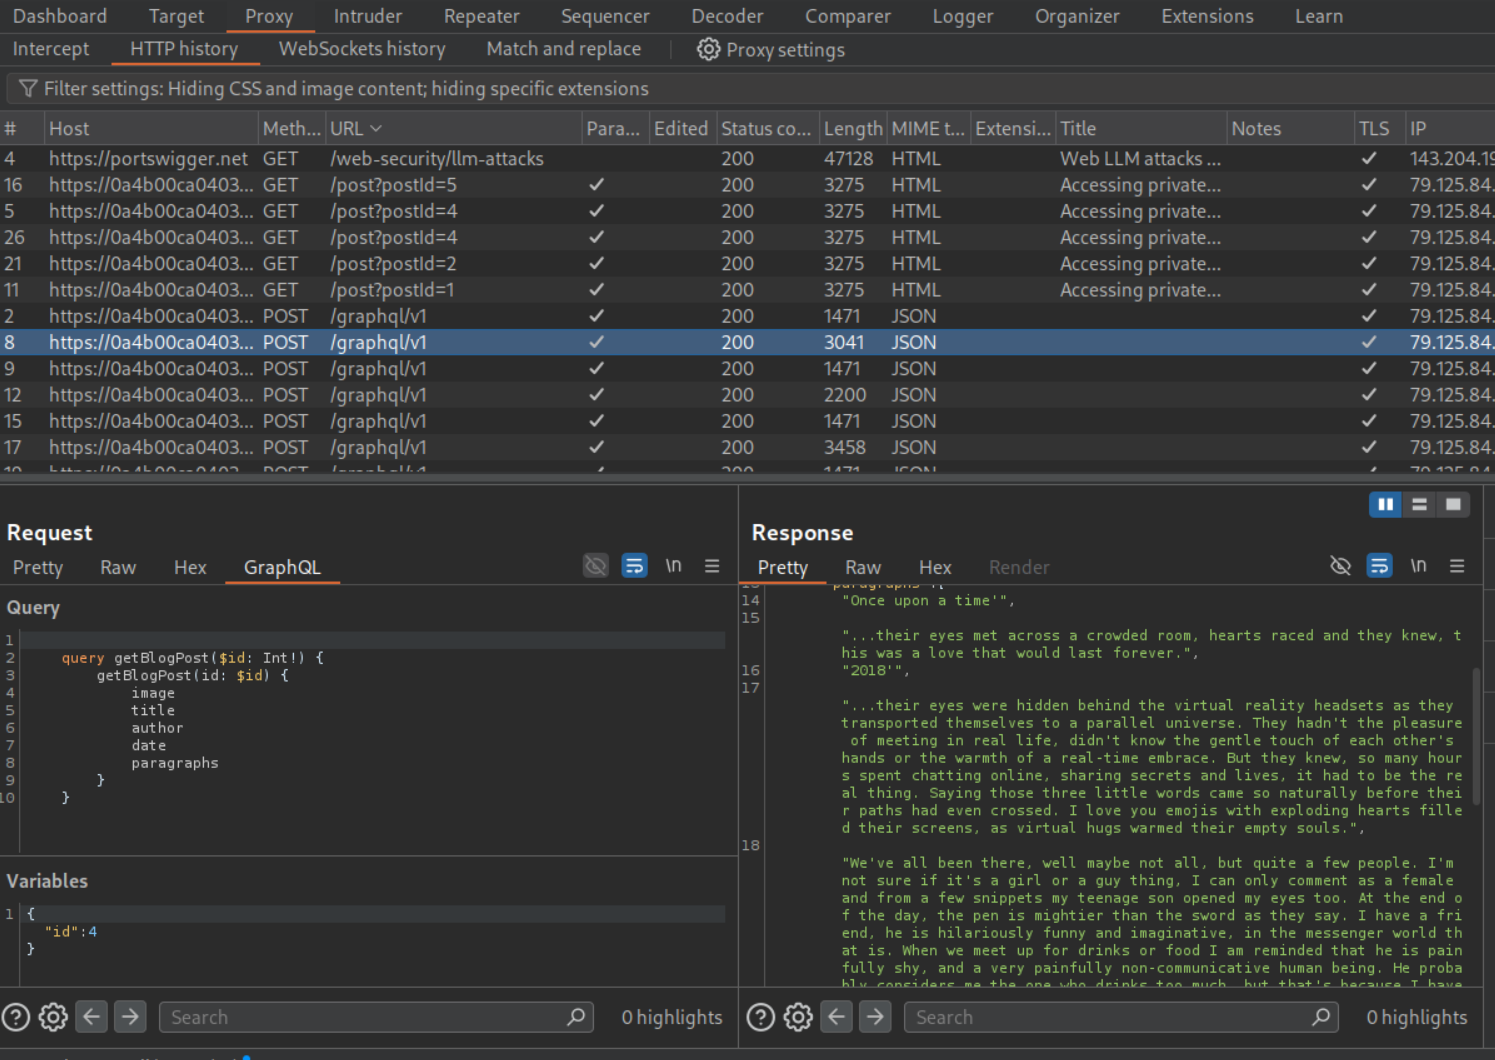Select the Raw view in Response
Viewport: 1495px width, 1060px height.
(x=862, y=567)
